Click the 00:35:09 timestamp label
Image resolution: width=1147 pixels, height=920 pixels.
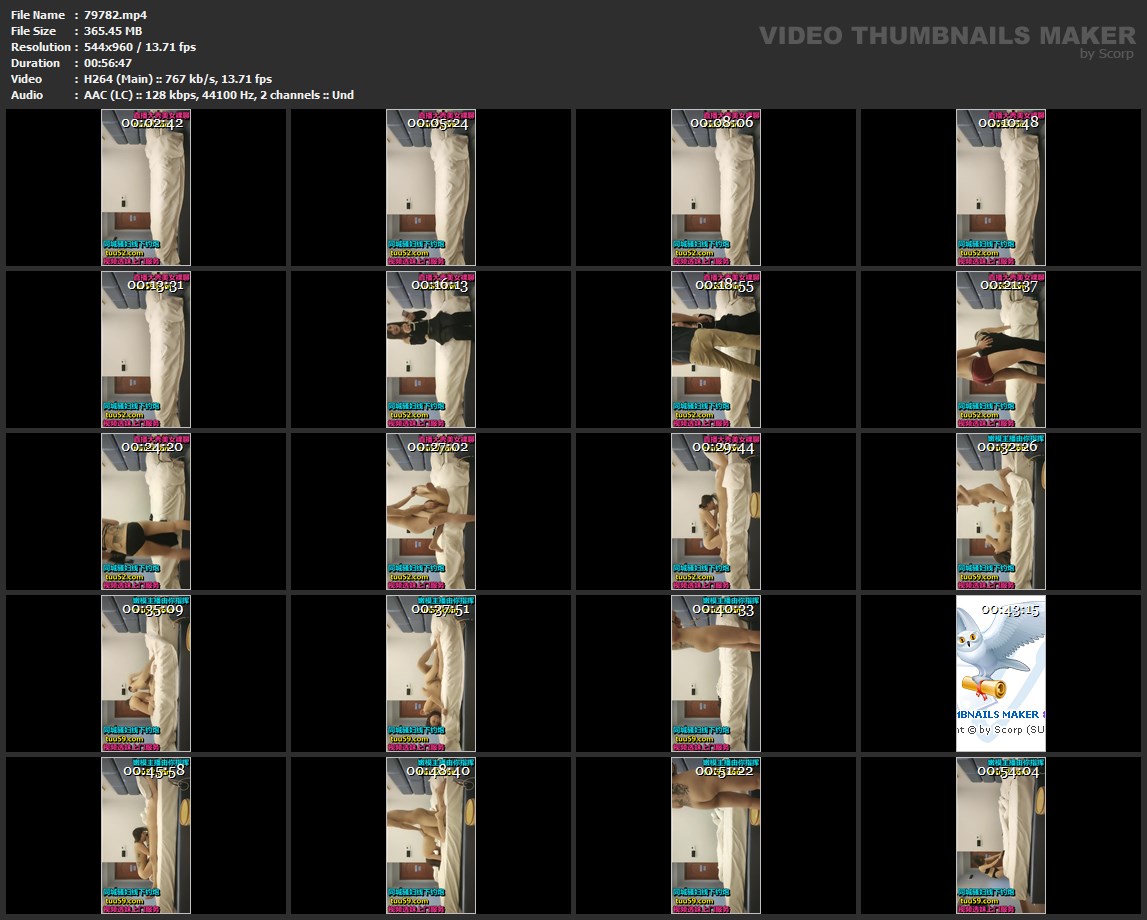click(x=153, y=609)
